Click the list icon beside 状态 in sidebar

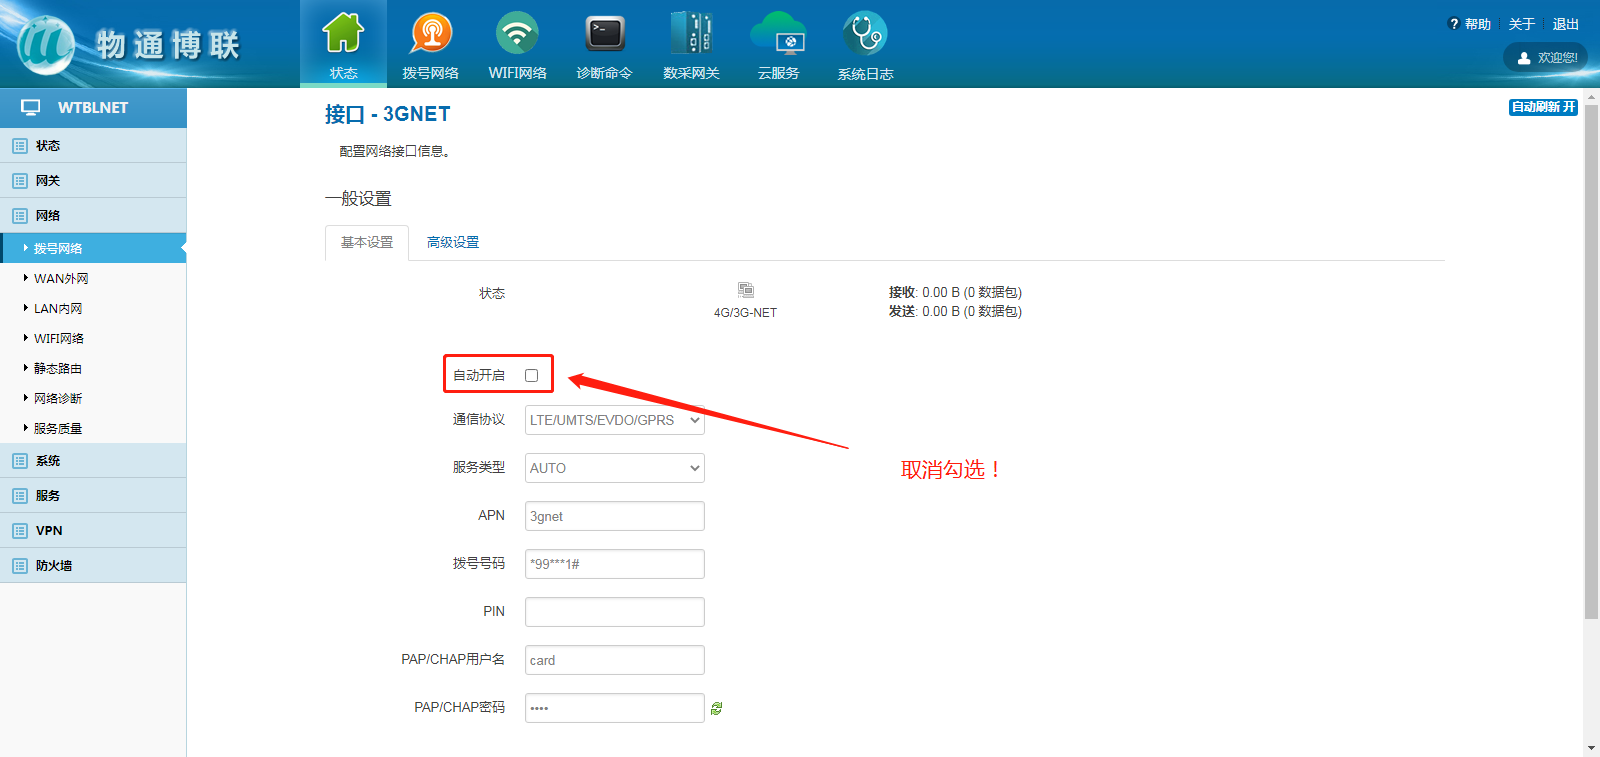point(20,146)
